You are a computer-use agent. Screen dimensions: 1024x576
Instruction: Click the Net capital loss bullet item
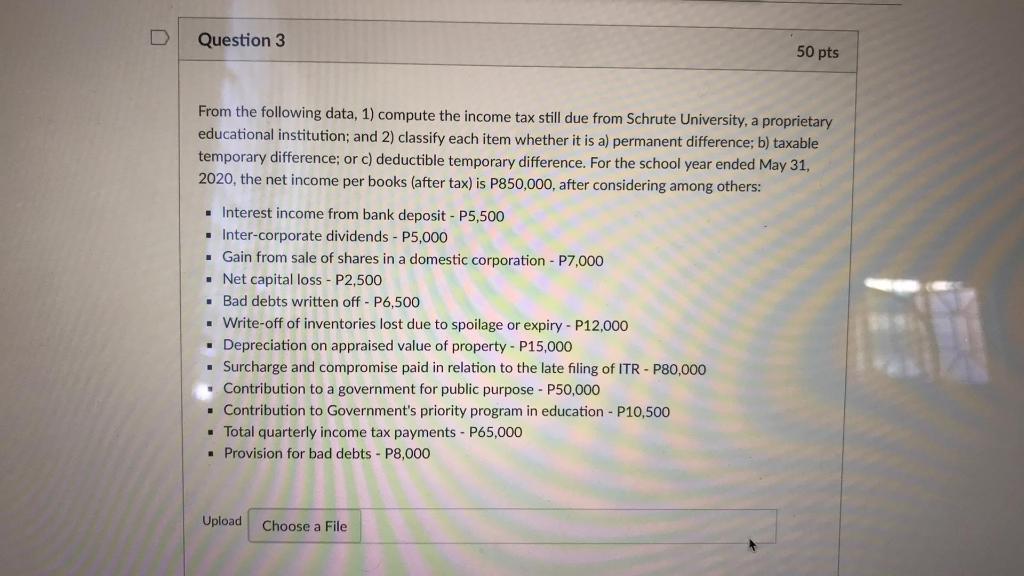coord(301,280)
